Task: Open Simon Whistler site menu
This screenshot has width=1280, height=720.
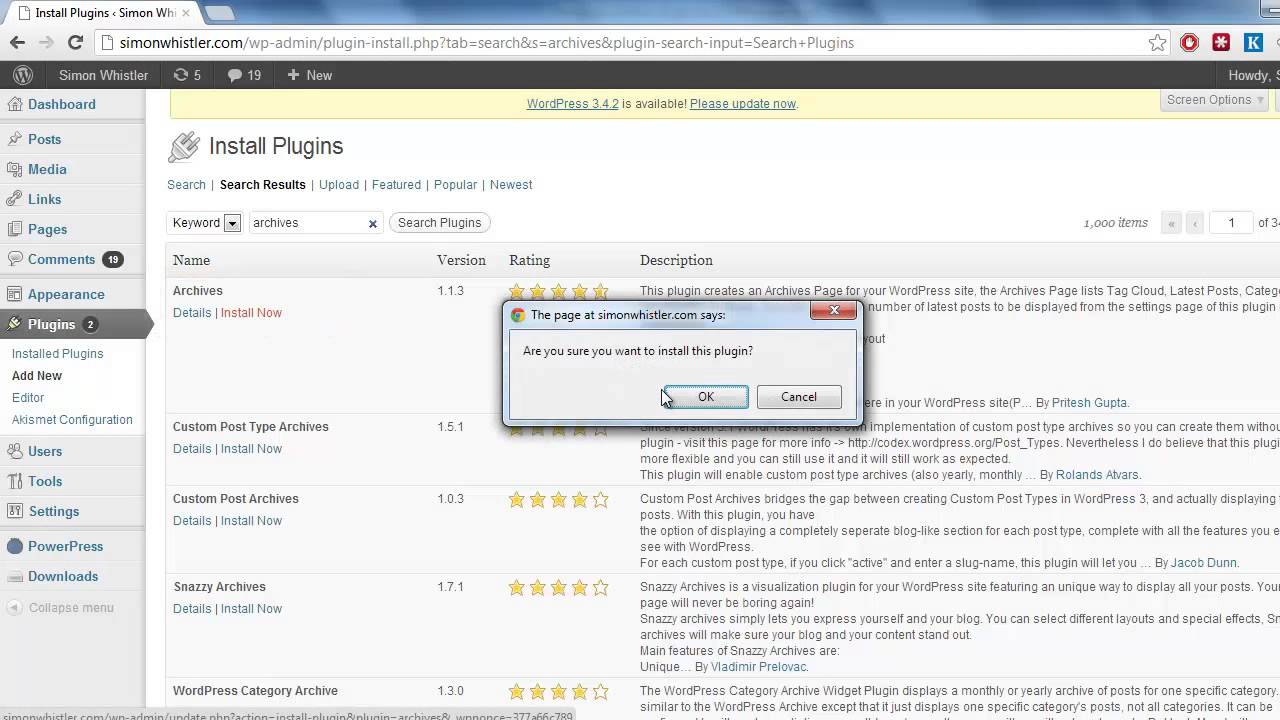Action: (x=103, y=75)
